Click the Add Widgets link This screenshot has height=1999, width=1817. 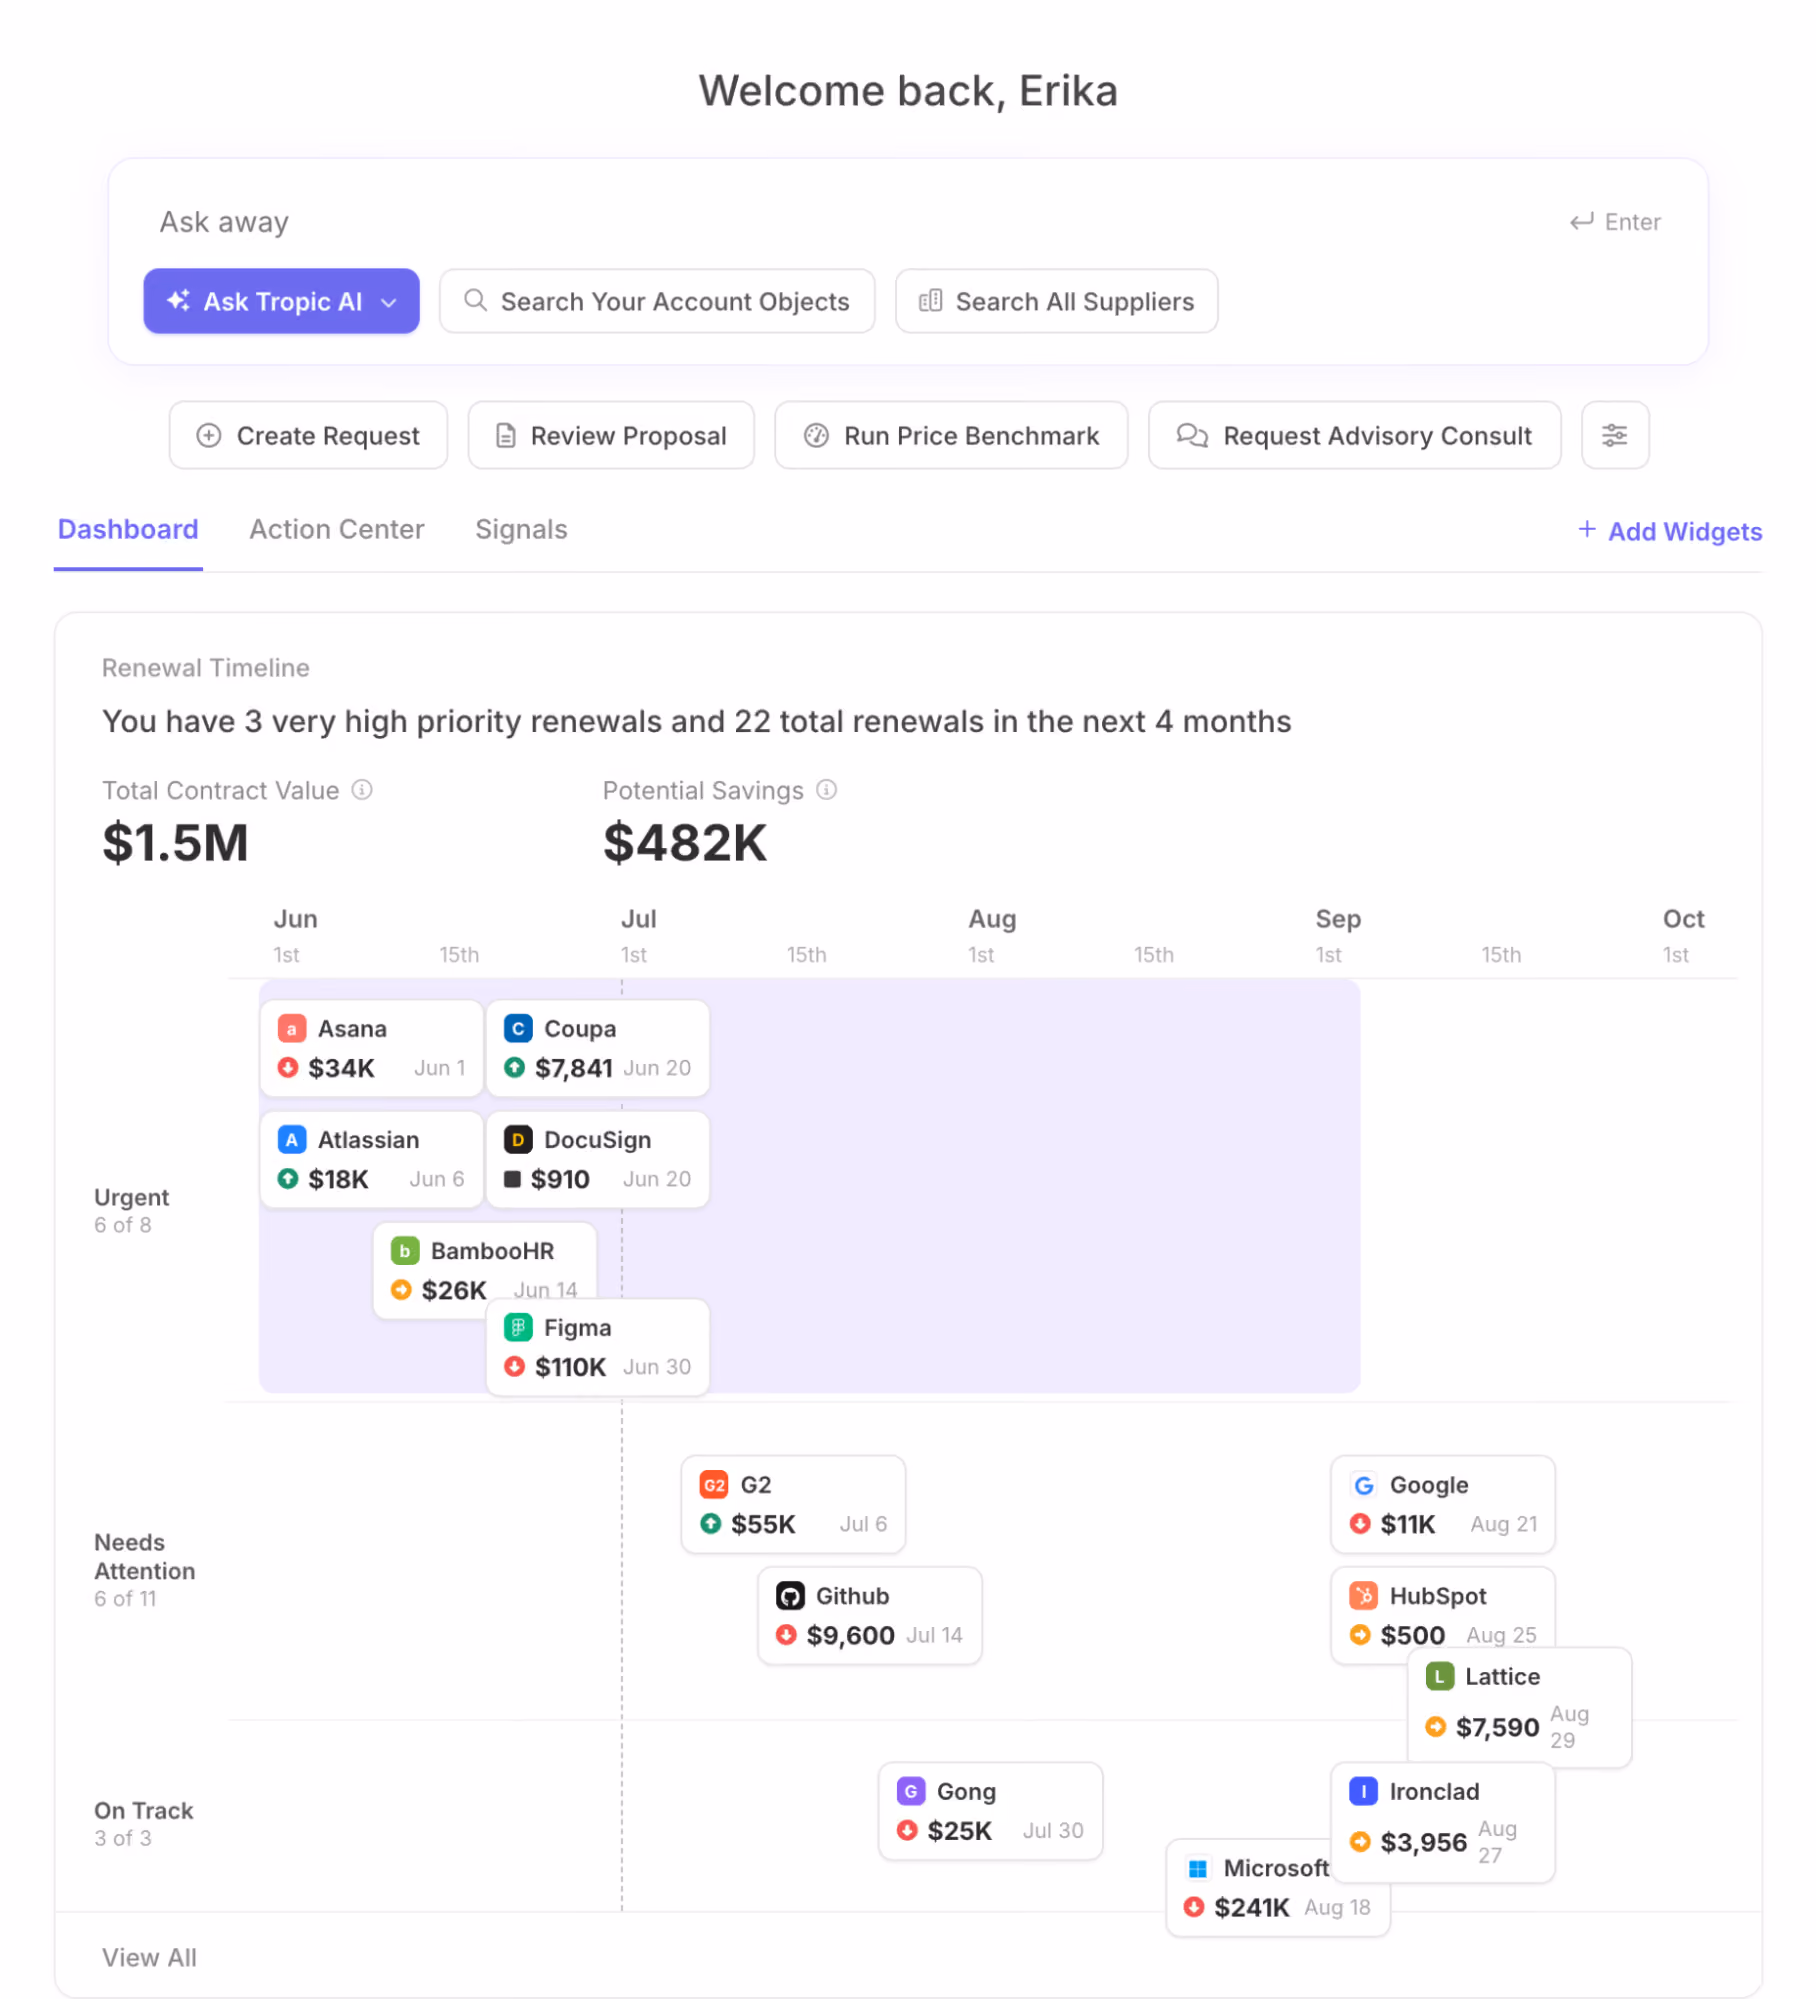pos(1670,531)
